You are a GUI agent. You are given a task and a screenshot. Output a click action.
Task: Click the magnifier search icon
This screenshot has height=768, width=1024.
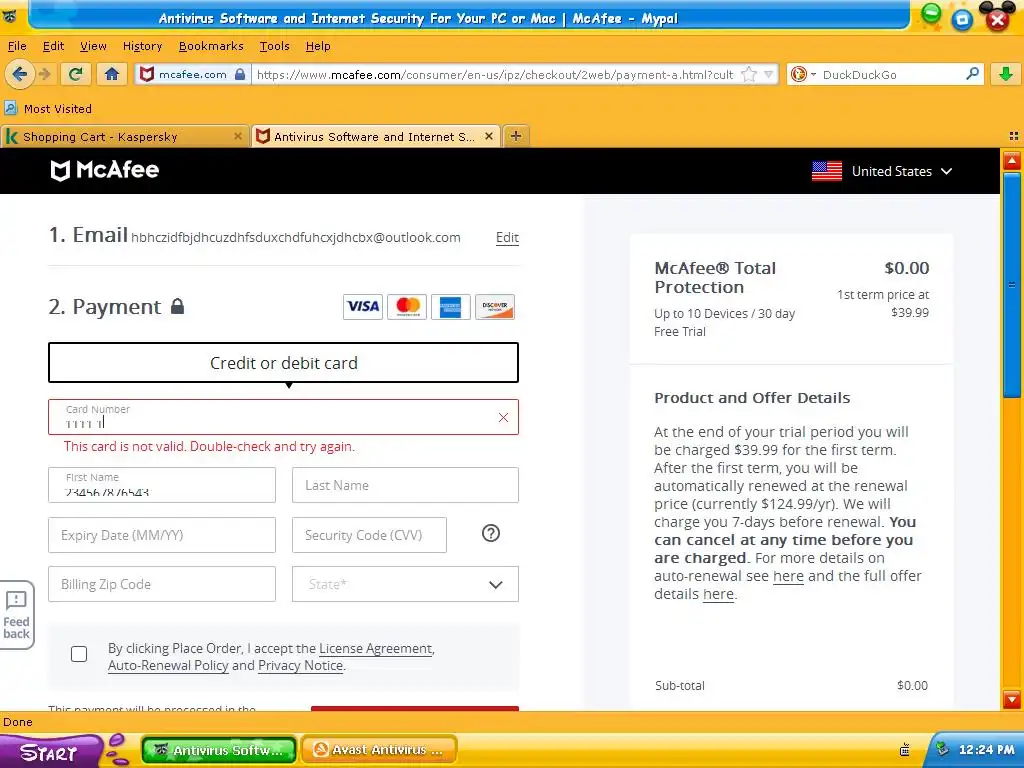click(x=972, y=74)
